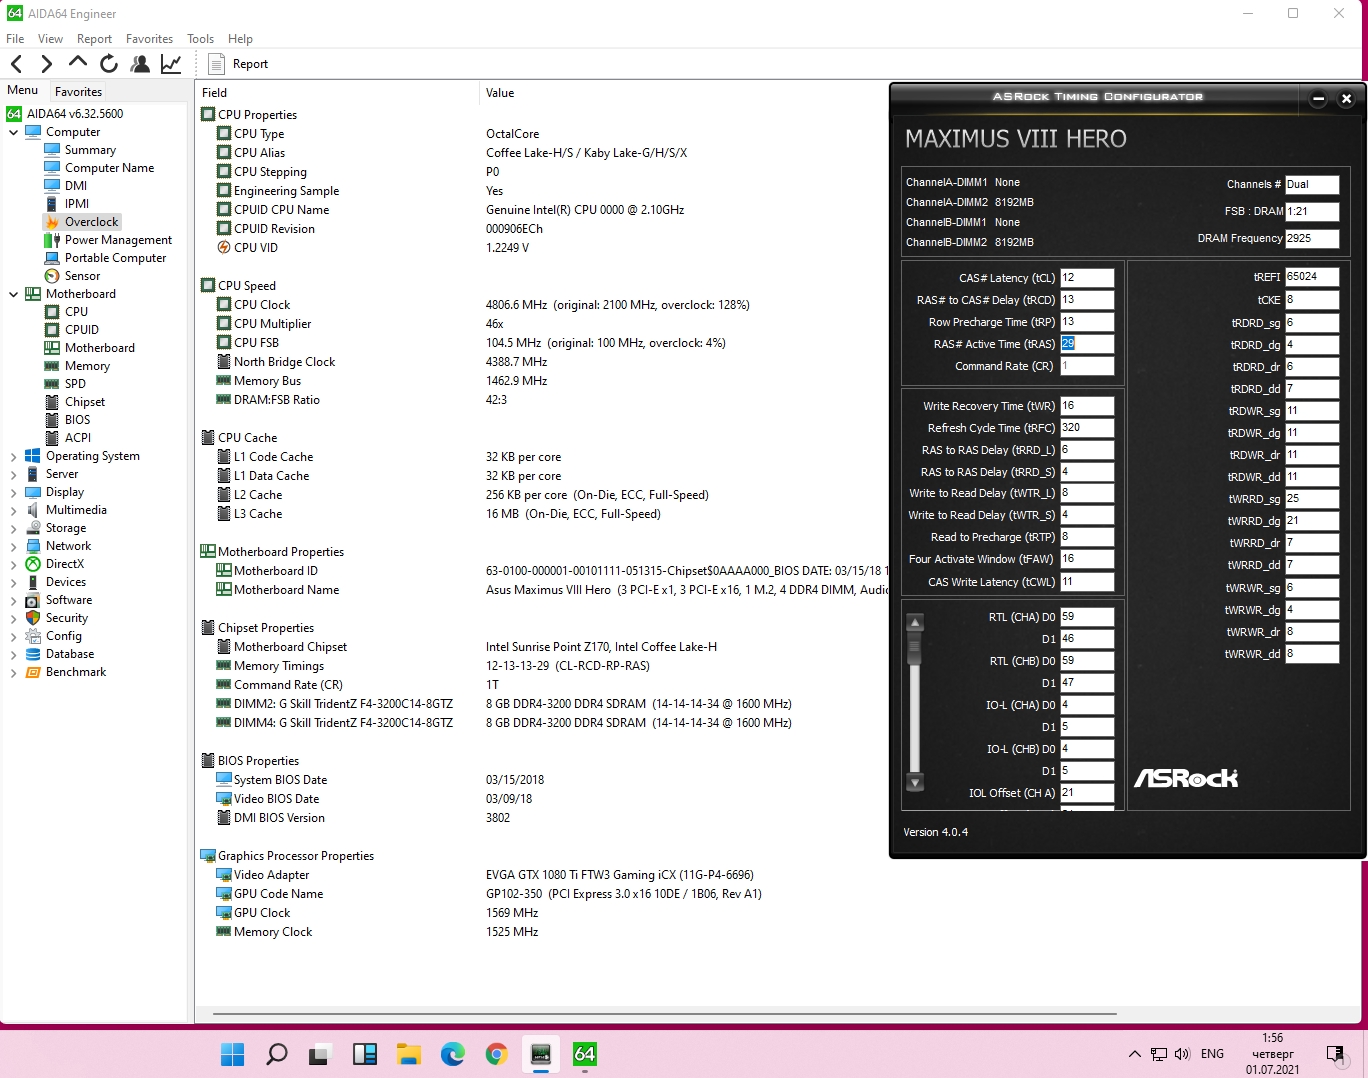Click the AIDA64 taskbar icon
Screen dimensions: 1368x1078
pos(585,1054)
